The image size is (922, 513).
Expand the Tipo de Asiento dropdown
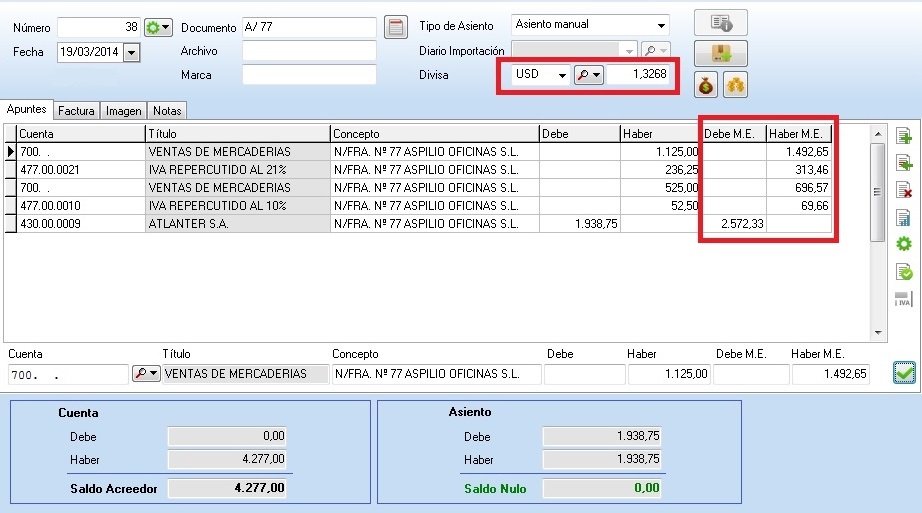tap(660, 25)
